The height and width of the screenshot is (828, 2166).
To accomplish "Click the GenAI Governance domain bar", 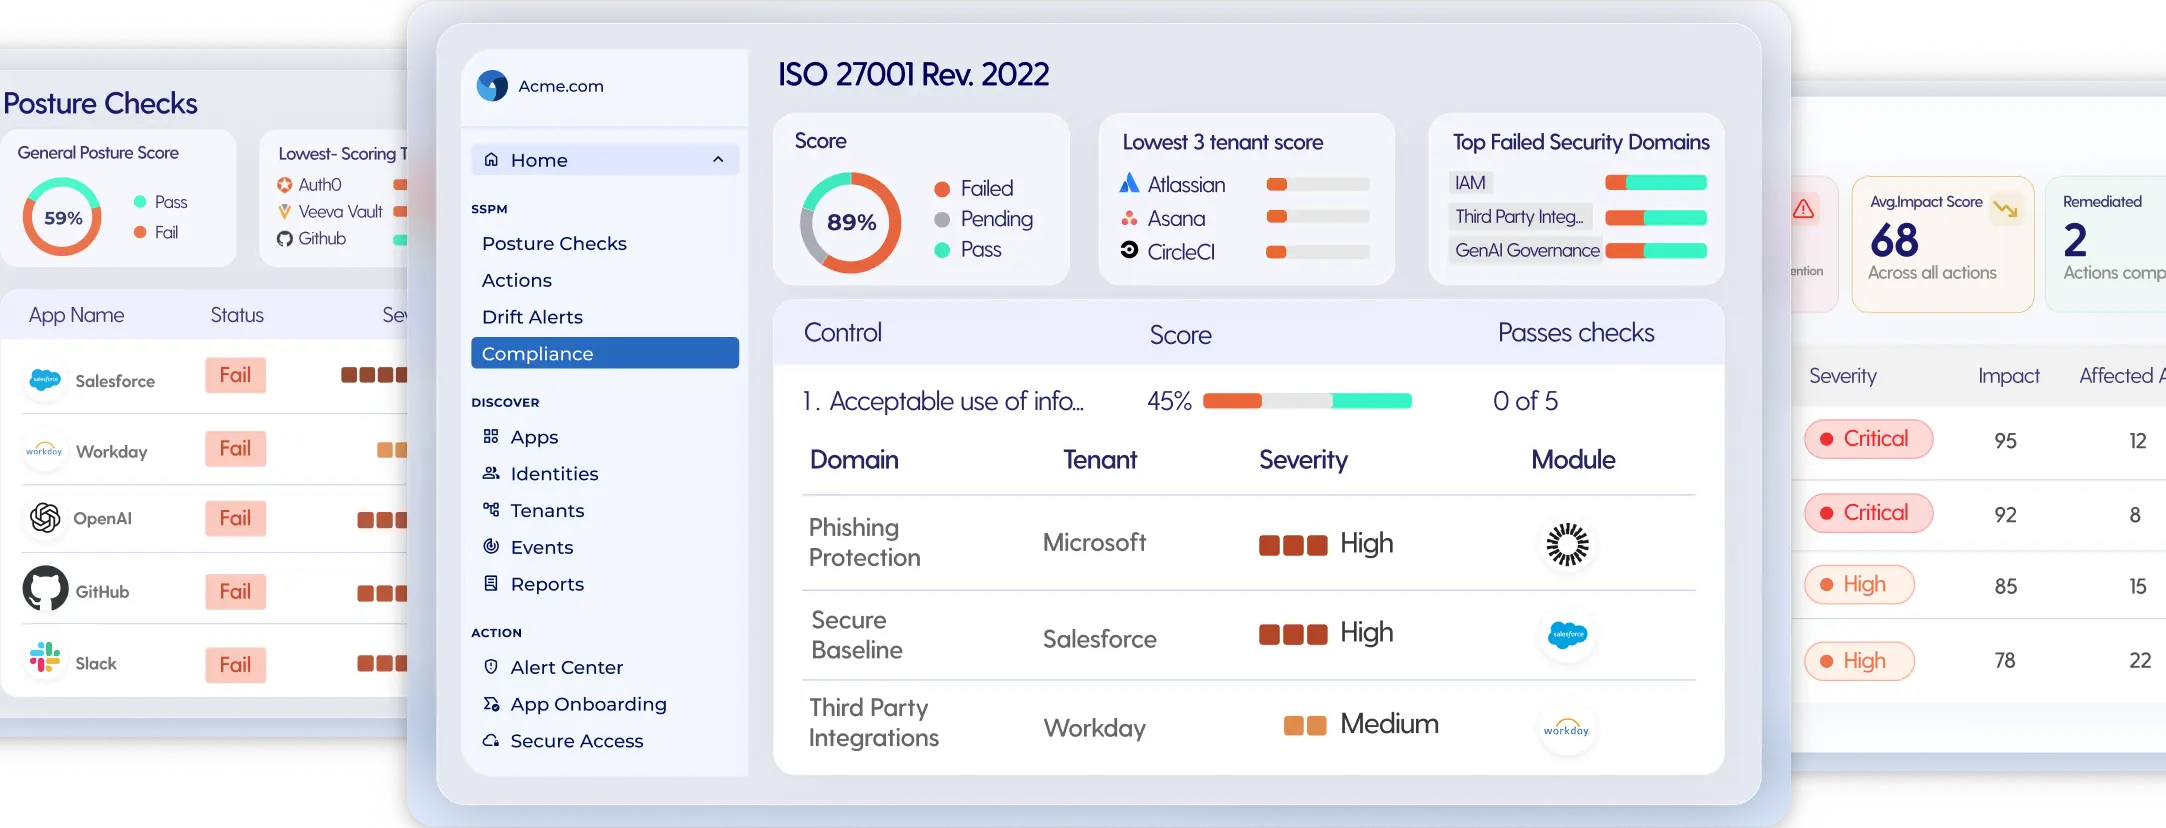I will (1656, 250).
